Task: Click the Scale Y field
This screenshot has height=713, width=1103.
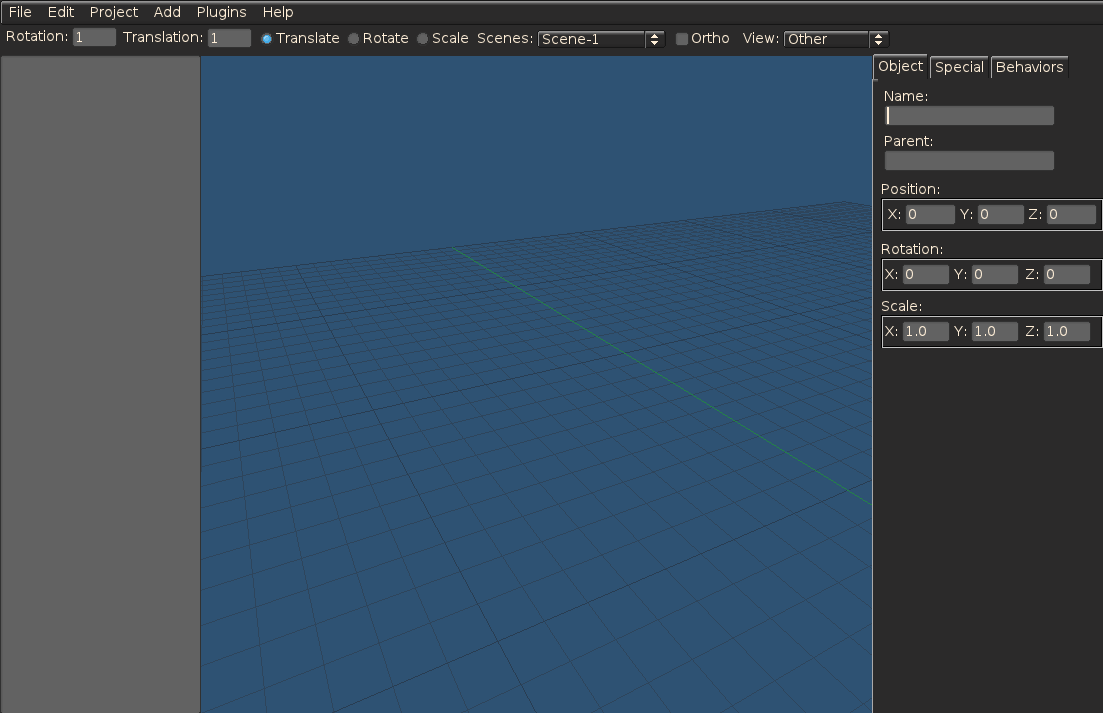Action: (x=995, y=331)
